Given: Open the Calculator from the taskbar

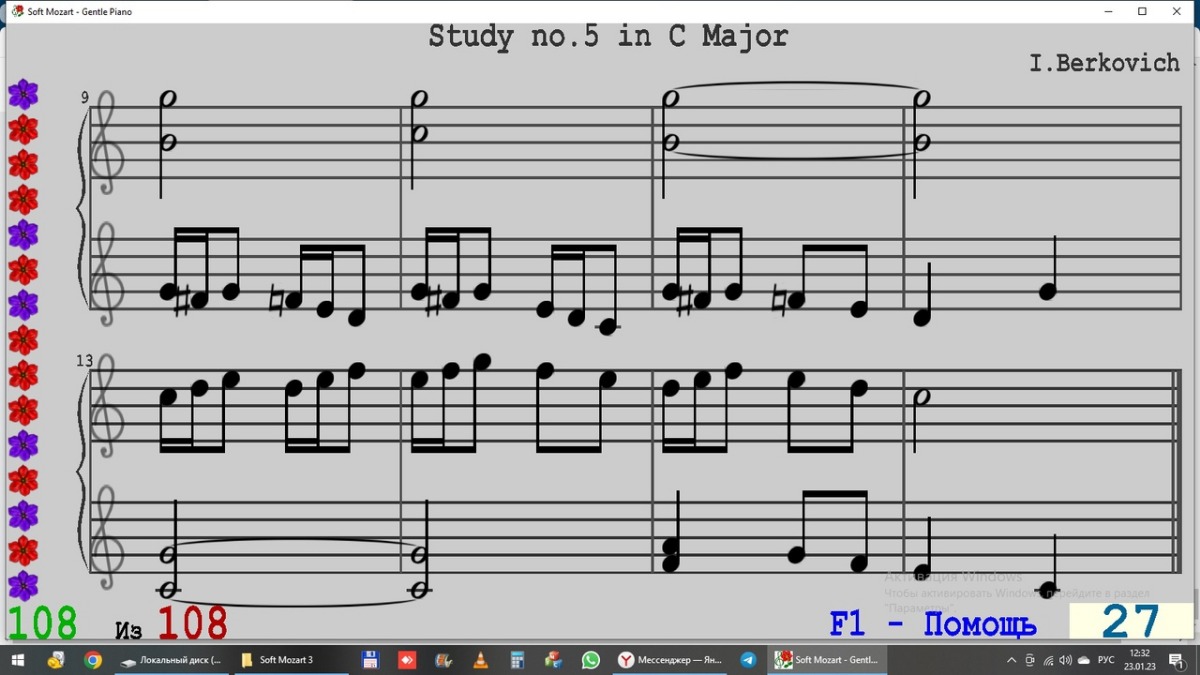Looking at the screenshot, I should (x=517, y=660).
